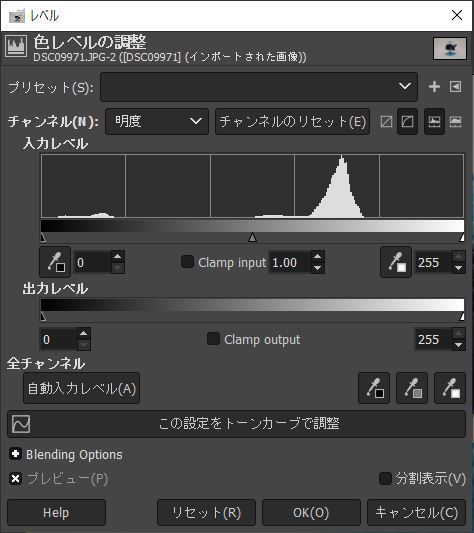Toggle the プレビュー(P) checkbox

click(16, 479)
